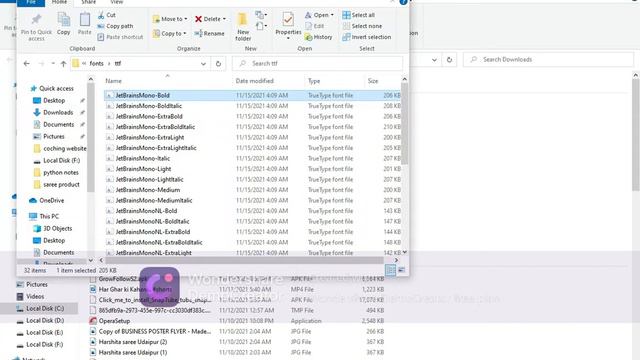The image size is (640, 360).
Task: Open the Properties button
Action: (288, 25)
